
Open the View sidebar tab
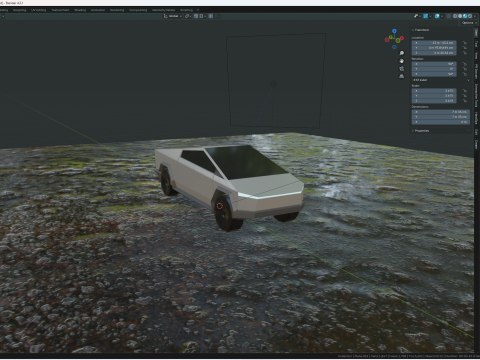coord(476,55)
